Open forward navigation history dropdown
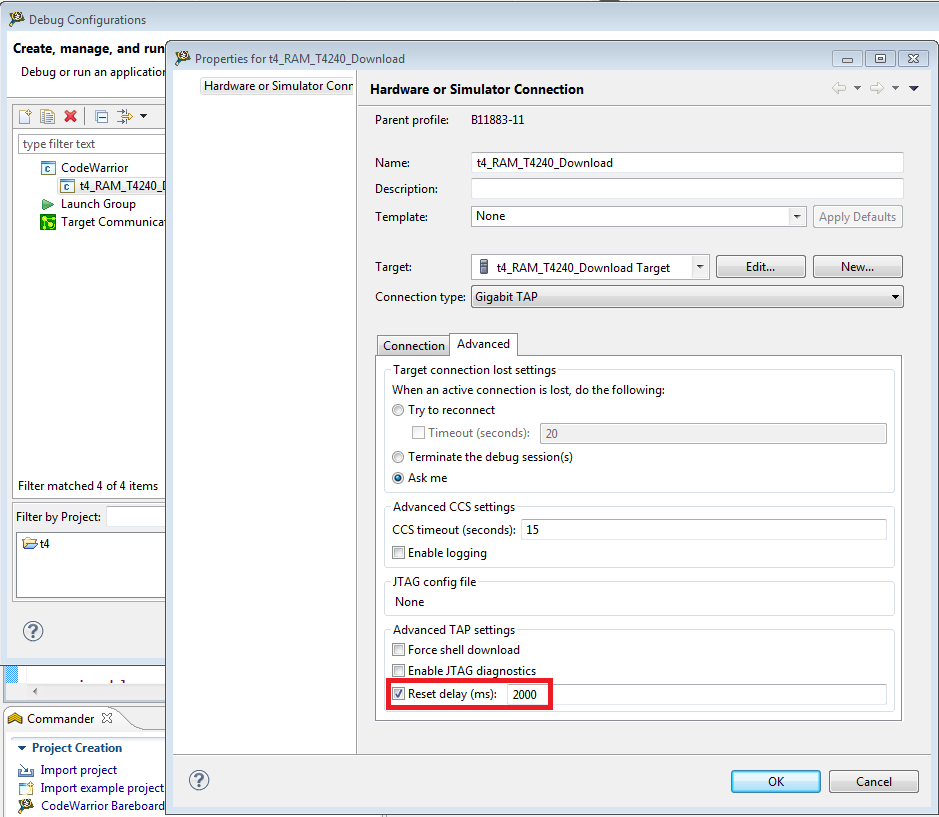The height and width of the screenshot is (817, 939). tap(895, 88)
